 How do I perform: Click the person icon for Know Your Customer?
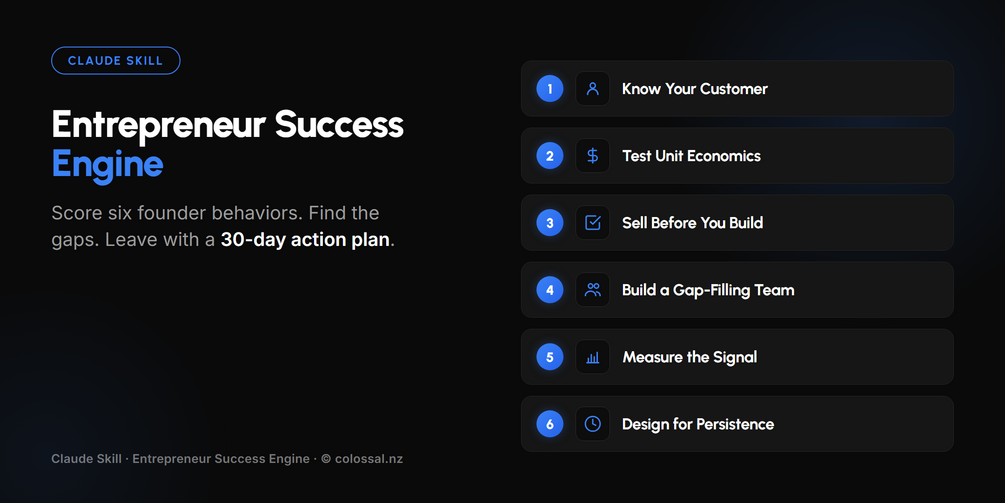[x=592, y=88]
